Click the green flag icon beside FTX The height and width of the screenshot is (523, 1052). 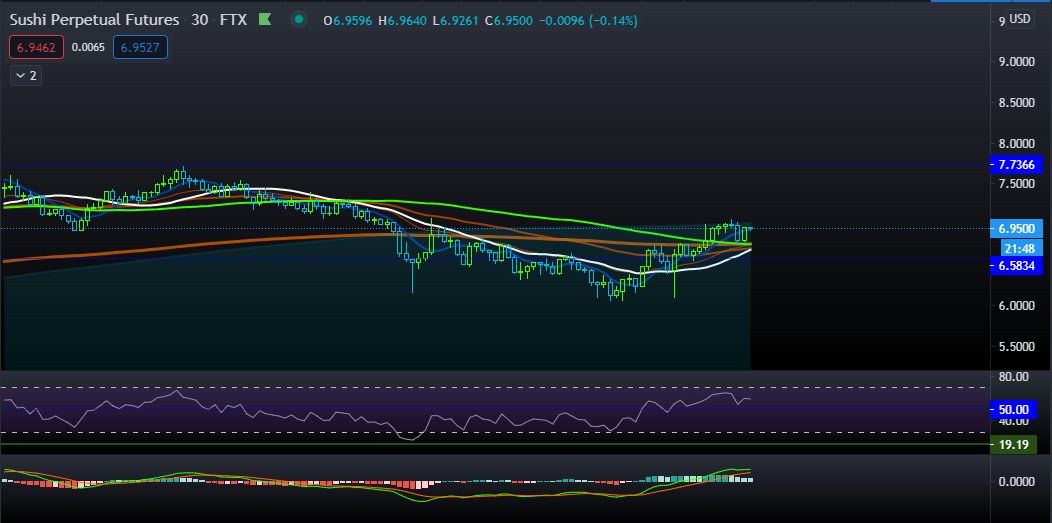(265, 20)
